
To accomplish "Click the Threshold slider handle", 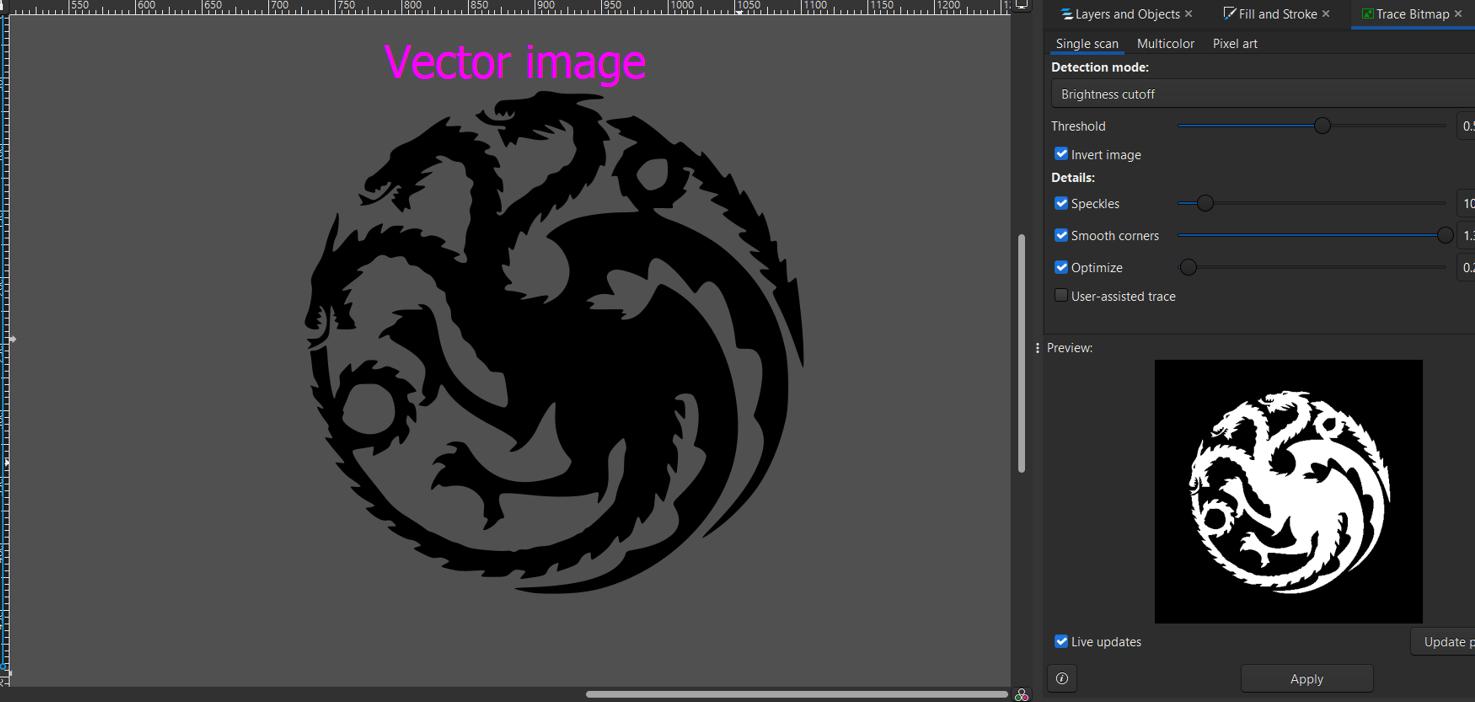I will pos(1322,125).
